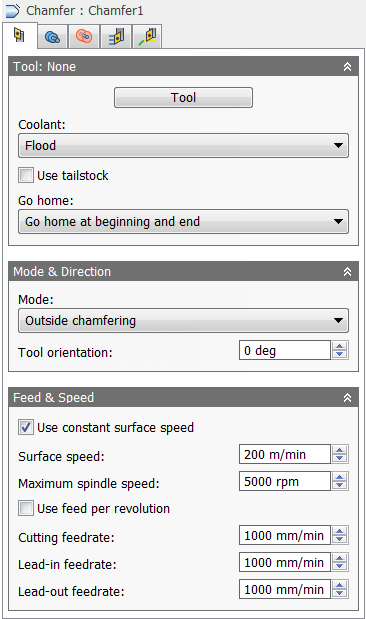Viewport: 366px width, 619px height.
Task: Collapse the Feed & Speed section
Action: click(x=347, y=398)
